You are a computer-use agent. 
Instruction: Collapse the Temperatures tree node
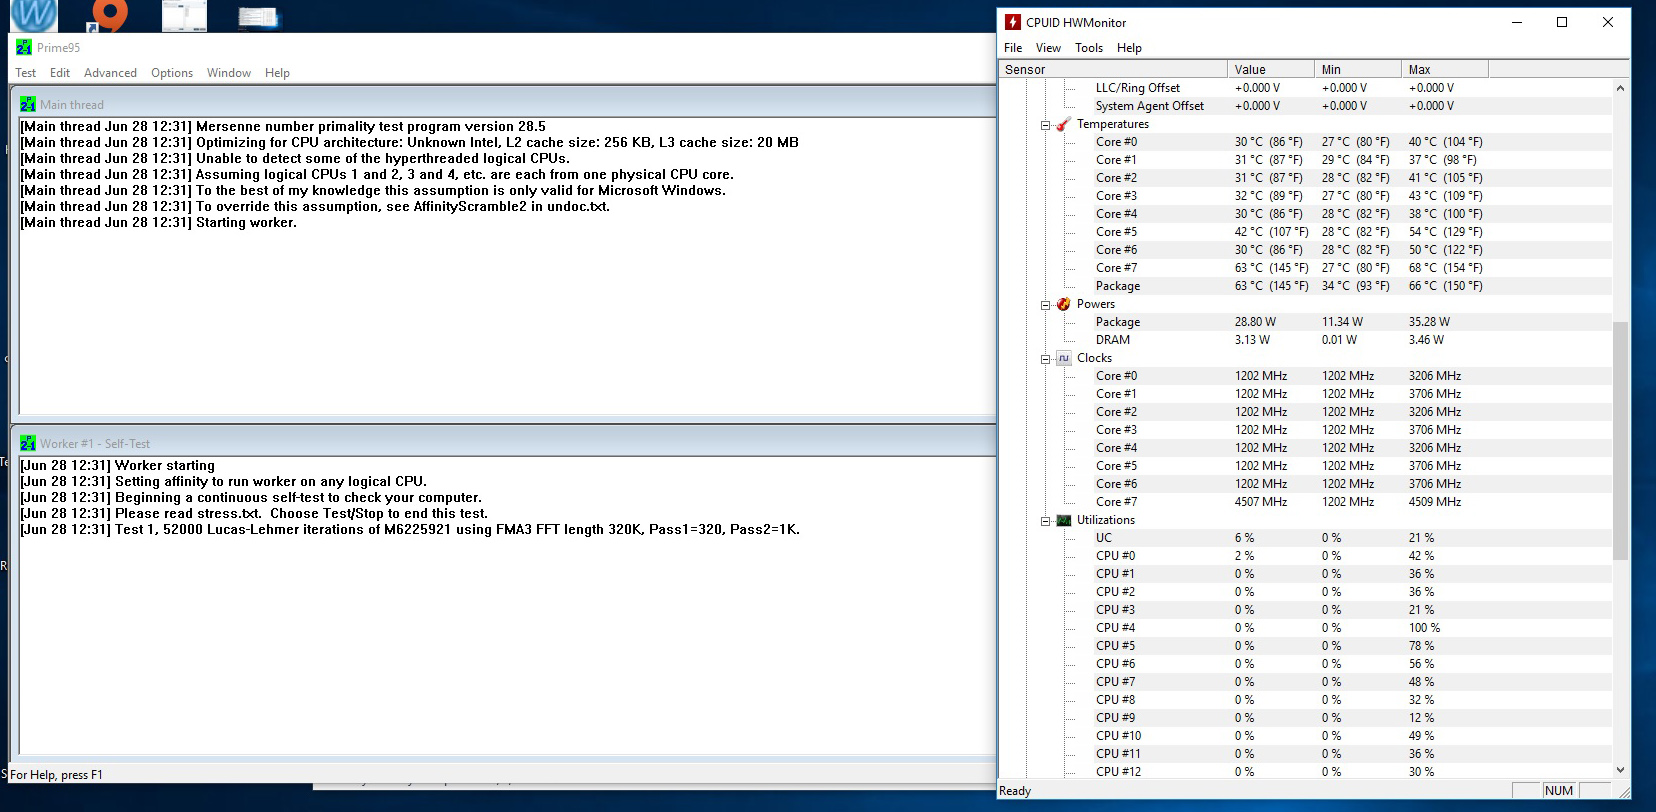pos(1045,125)
